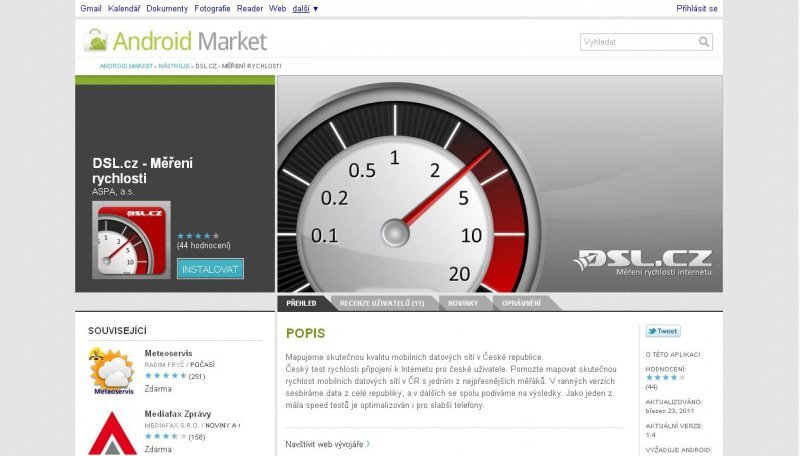Click the Android Market logo icon

[96, 41]
